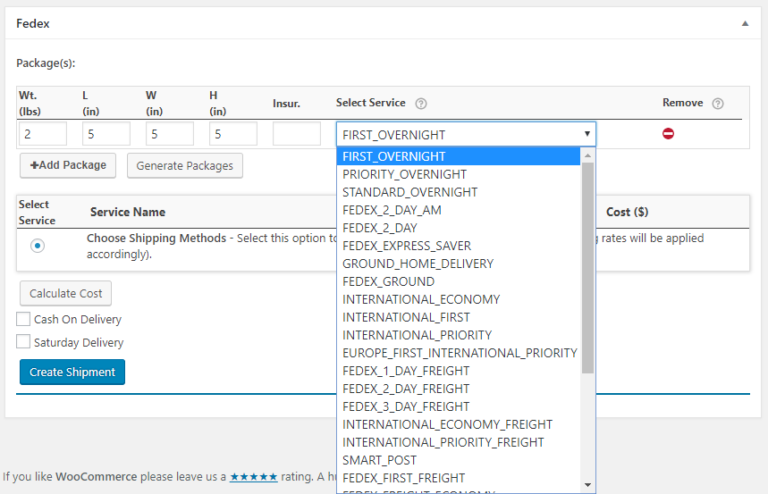Focus the Insur. input field
The width and height of the screenshot is (768, 494).
pos(297,134)
